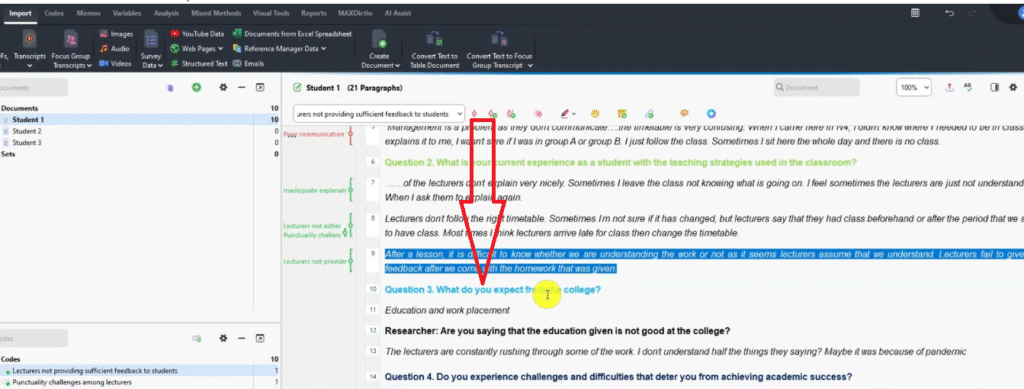Click the document link icon in toolbar
Screen dimensions: 1024x389
(x=648, y=114)
